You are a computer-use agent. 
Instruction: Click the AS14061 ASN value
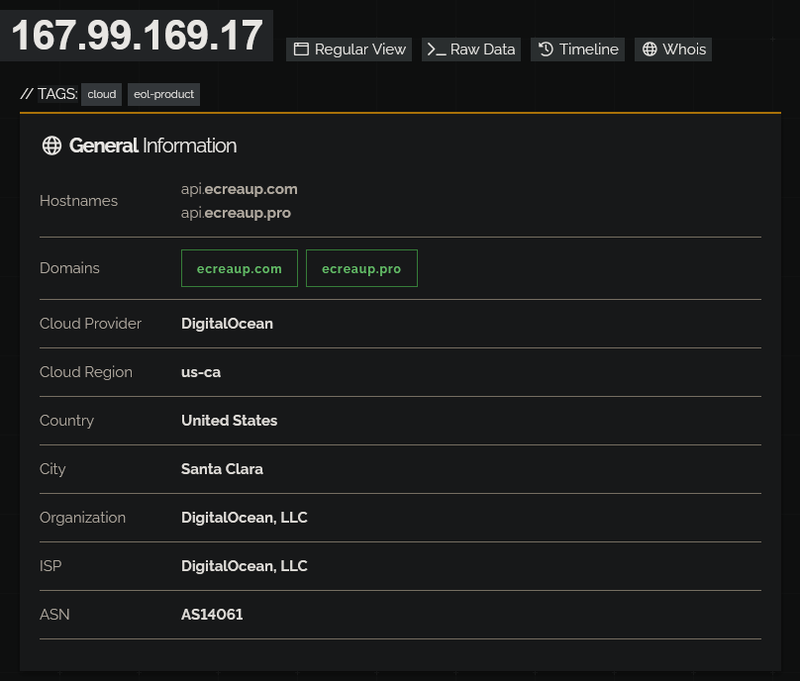pyautogui.click(x=212, y=614)
